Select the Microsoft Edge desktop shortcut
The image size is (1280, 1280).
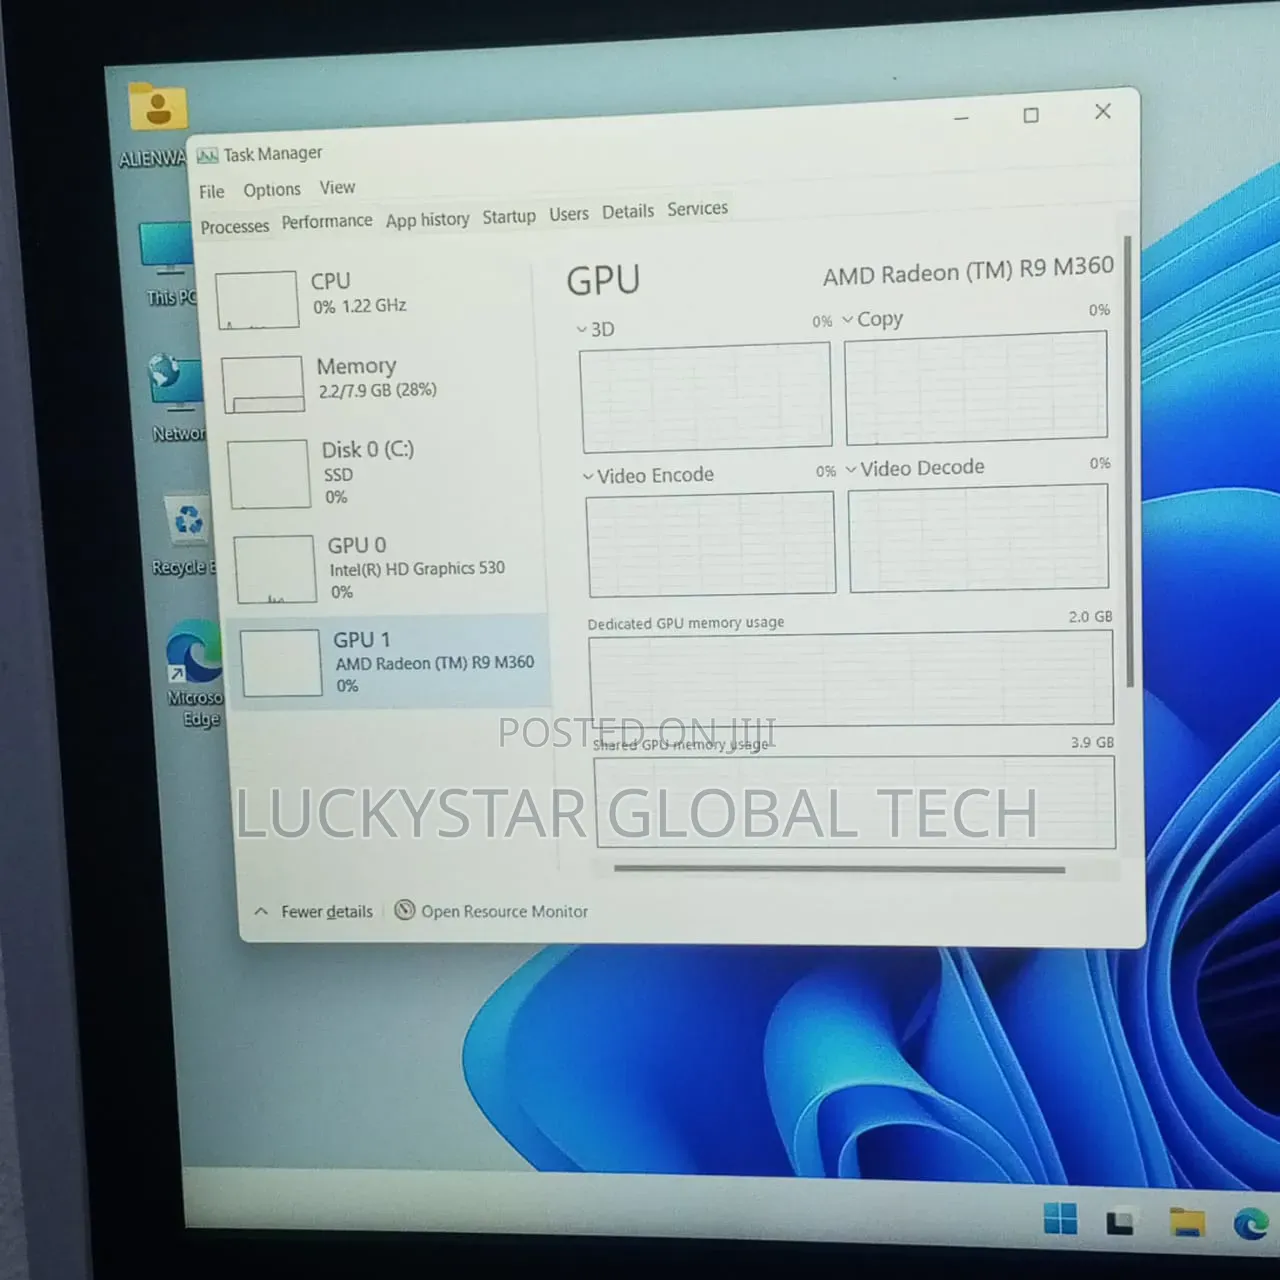[x=195, y=674]
